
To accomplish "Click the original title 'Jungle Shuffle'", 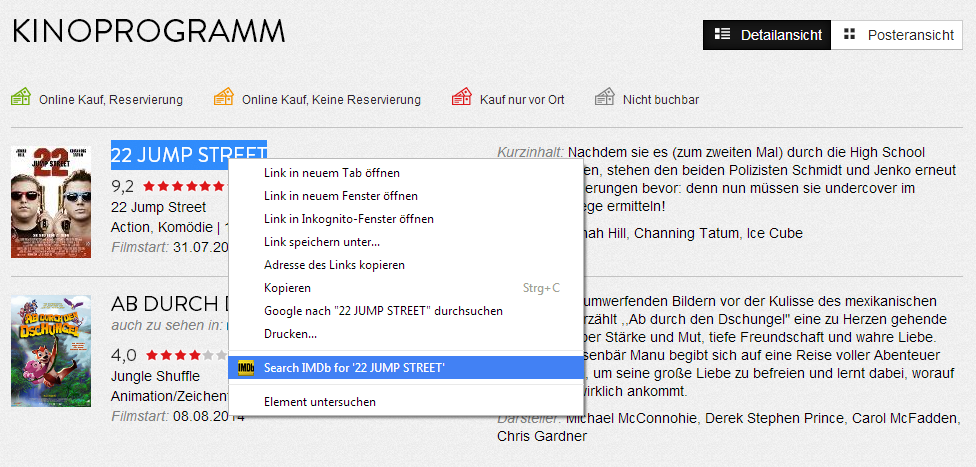I will pyautogui.click(x=155, y=376).
